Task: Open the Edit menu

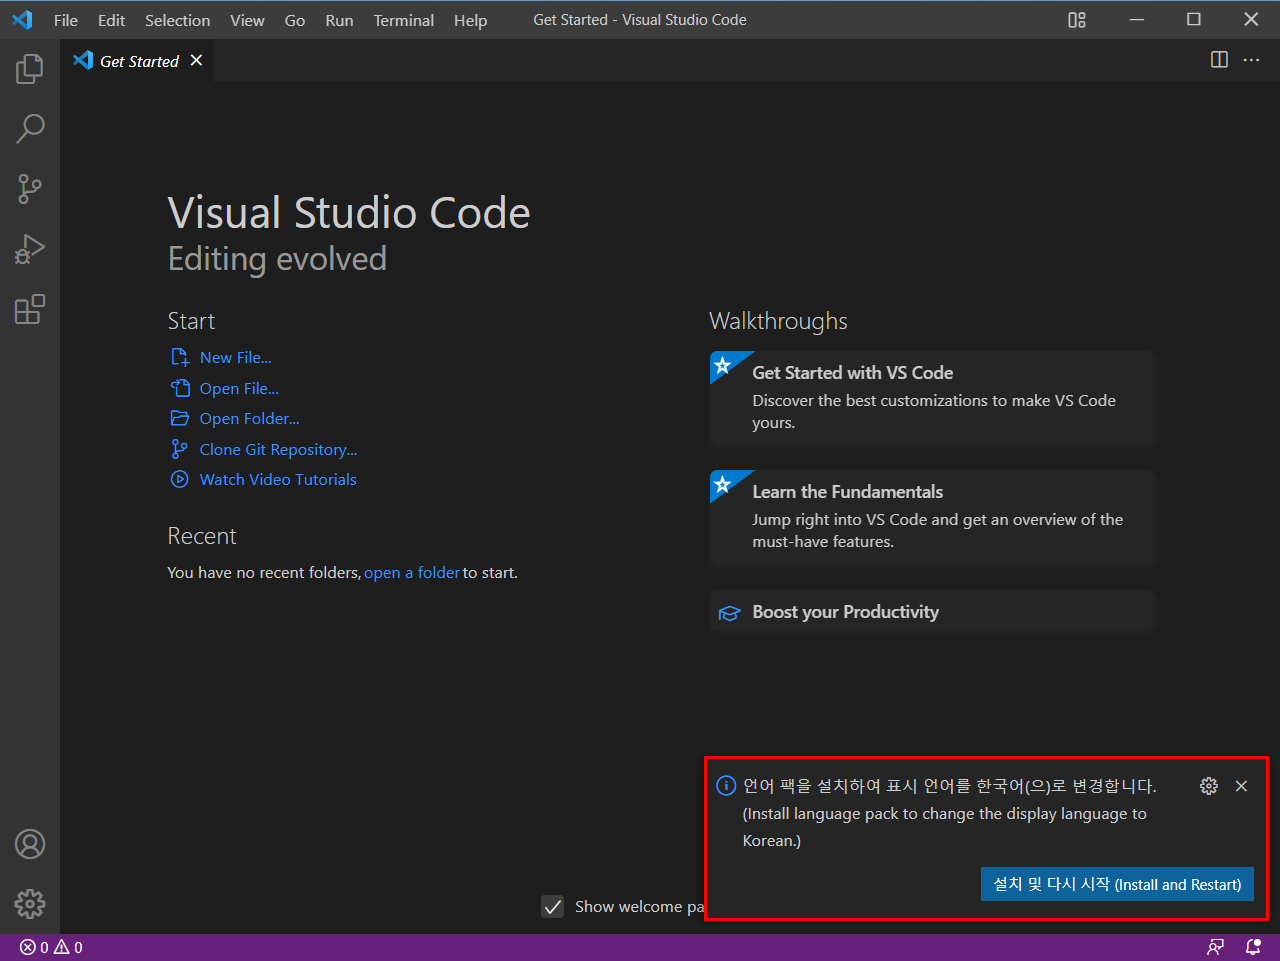Action: (x=111, y=20)
